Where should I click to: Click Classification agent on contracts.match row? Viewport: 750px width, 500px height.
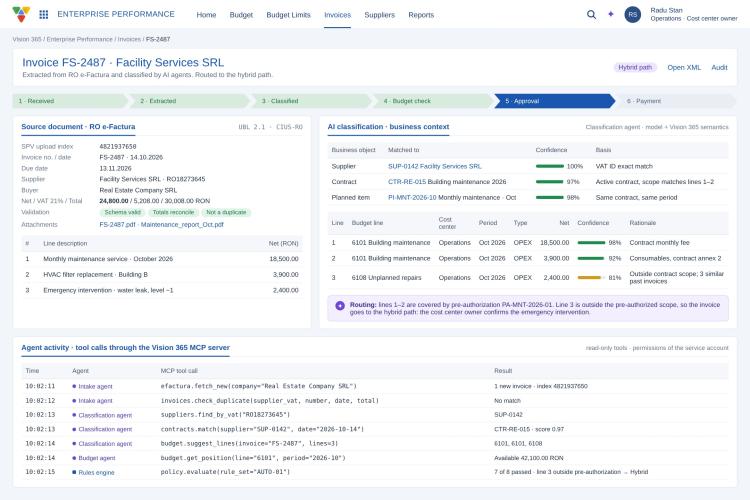click(x=105, y=430)
